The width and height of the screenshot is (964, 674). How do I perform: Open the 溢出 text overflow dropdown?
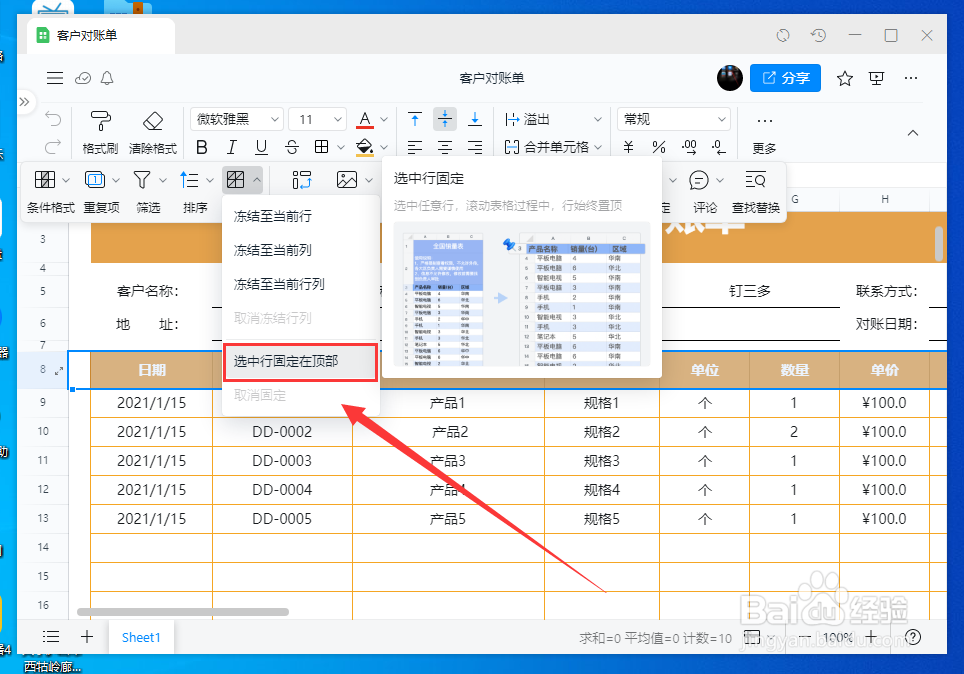(553, 119)
